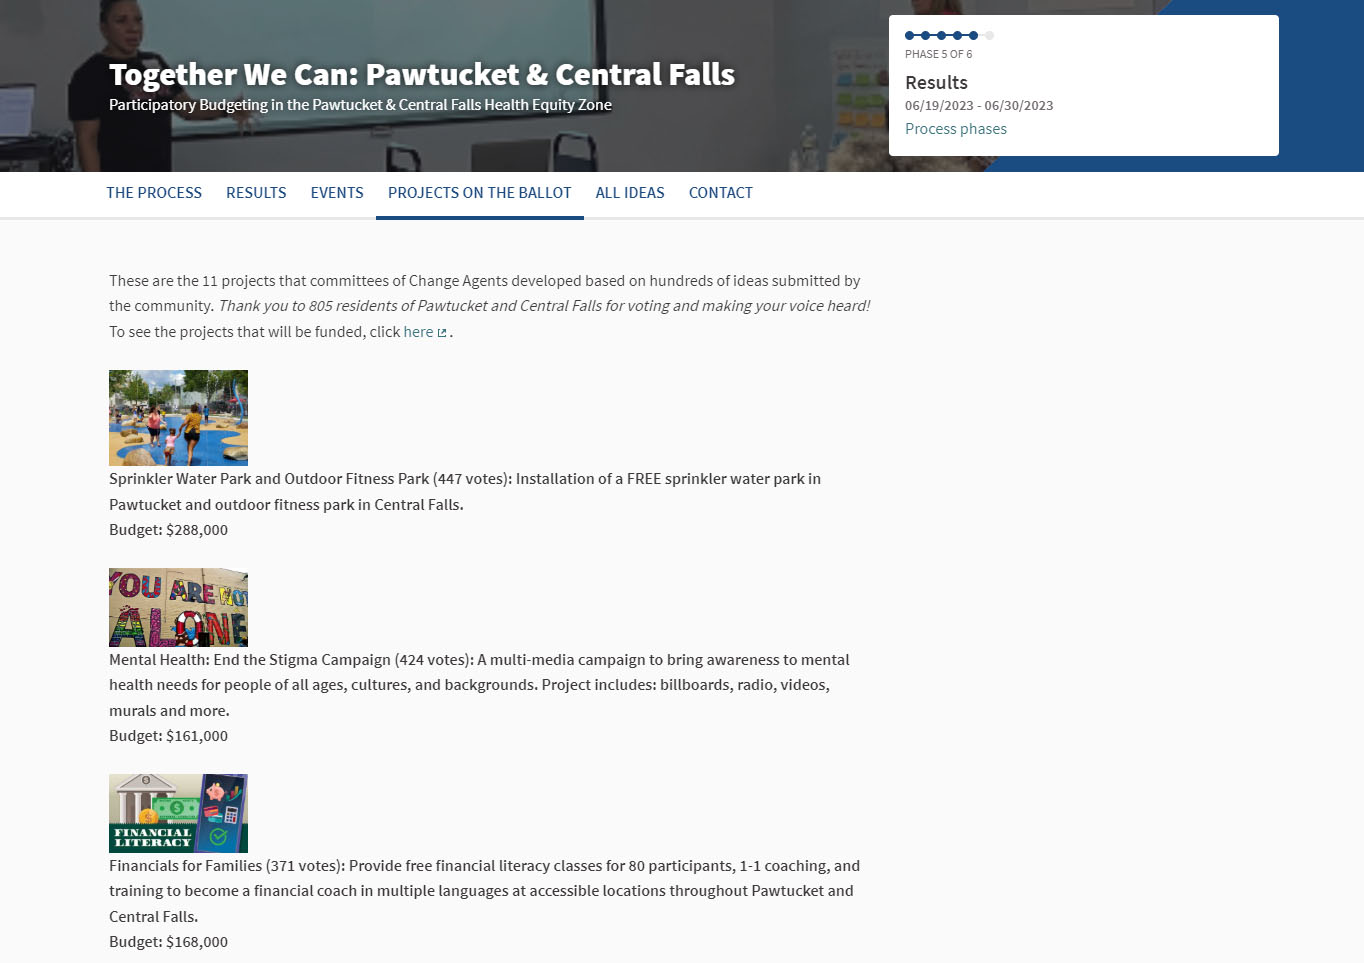
Task: Click the Participatory Budgeting subtitle text
Action: pyautogui.click(x=360, y=105)
